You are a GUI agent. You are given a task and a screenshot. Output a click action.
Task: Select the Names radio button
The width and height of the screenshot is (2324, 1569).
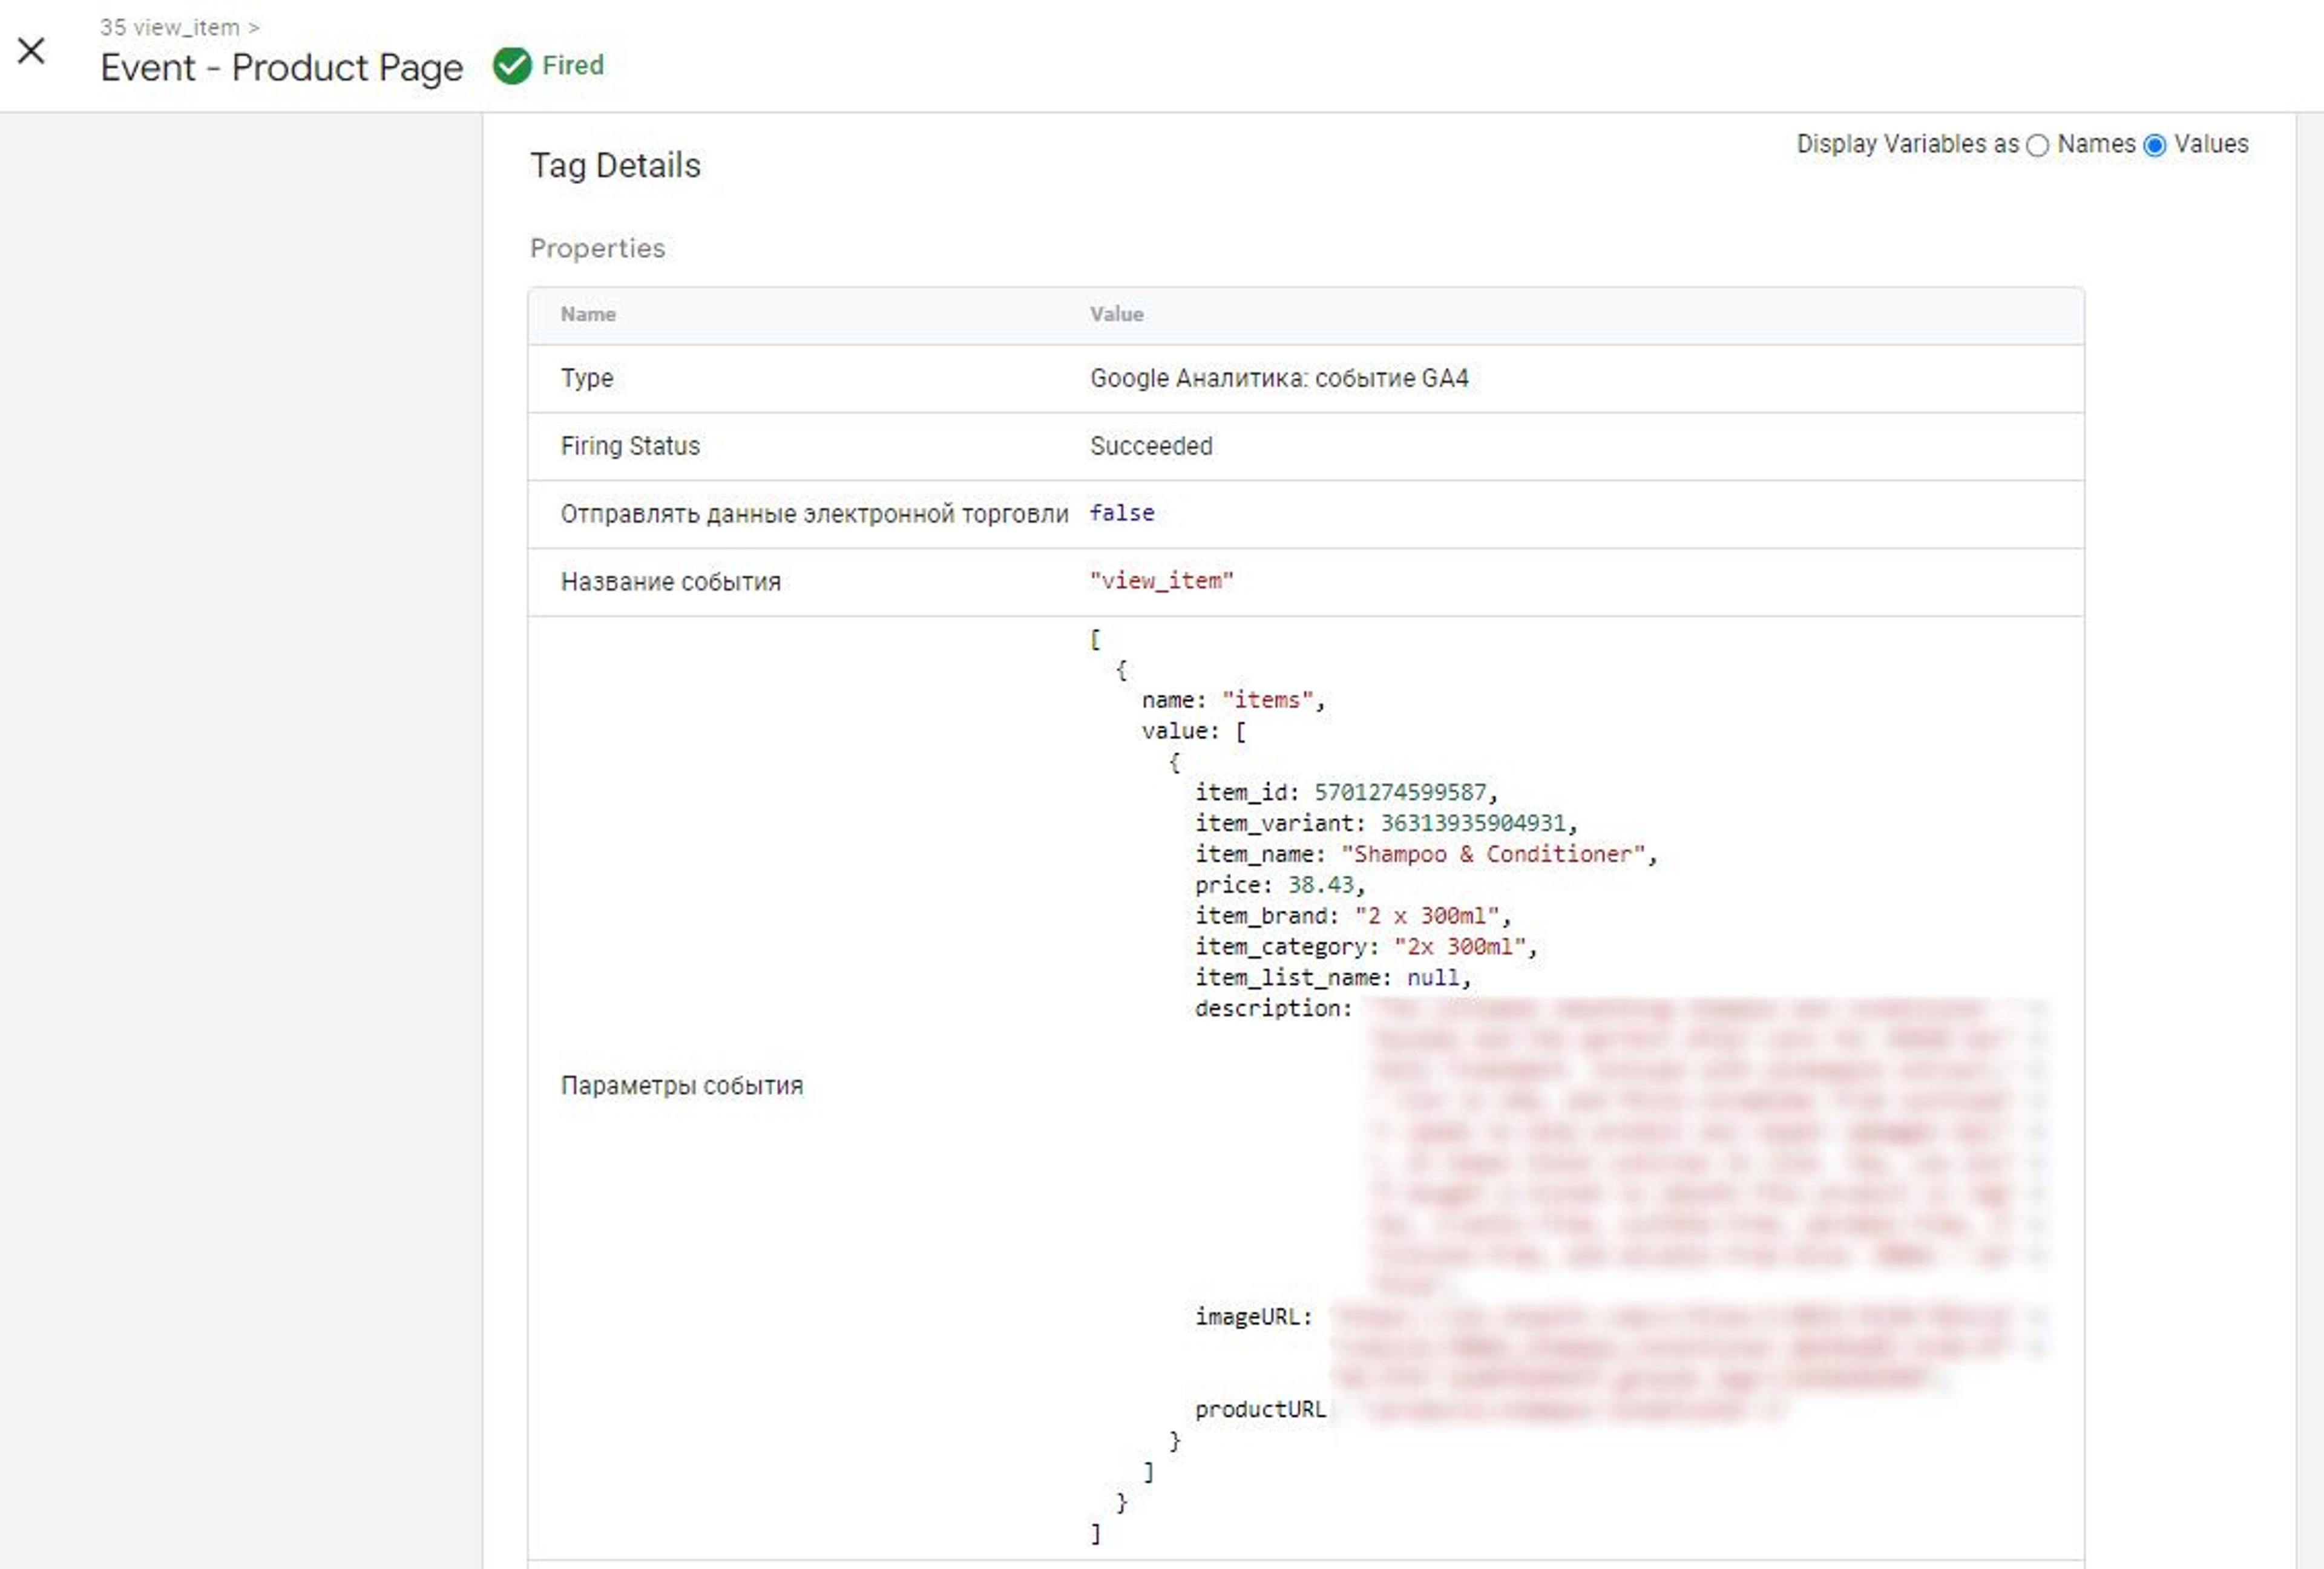point(2037,146)
